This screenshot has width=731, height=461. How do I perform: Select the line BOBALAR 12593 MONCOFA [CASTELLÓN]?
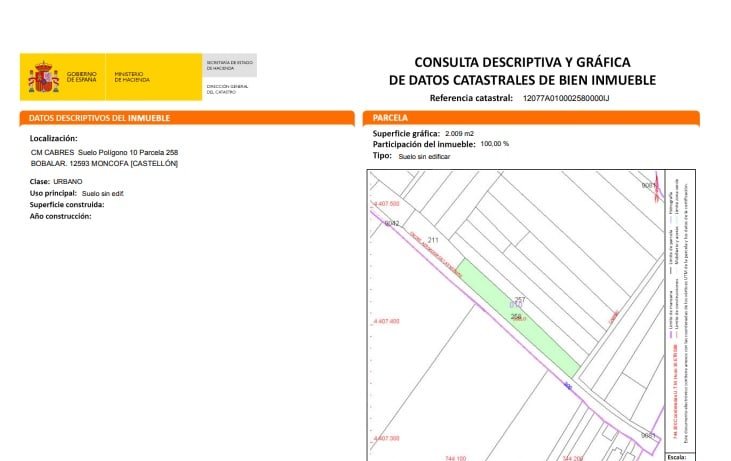coord(104,164)
